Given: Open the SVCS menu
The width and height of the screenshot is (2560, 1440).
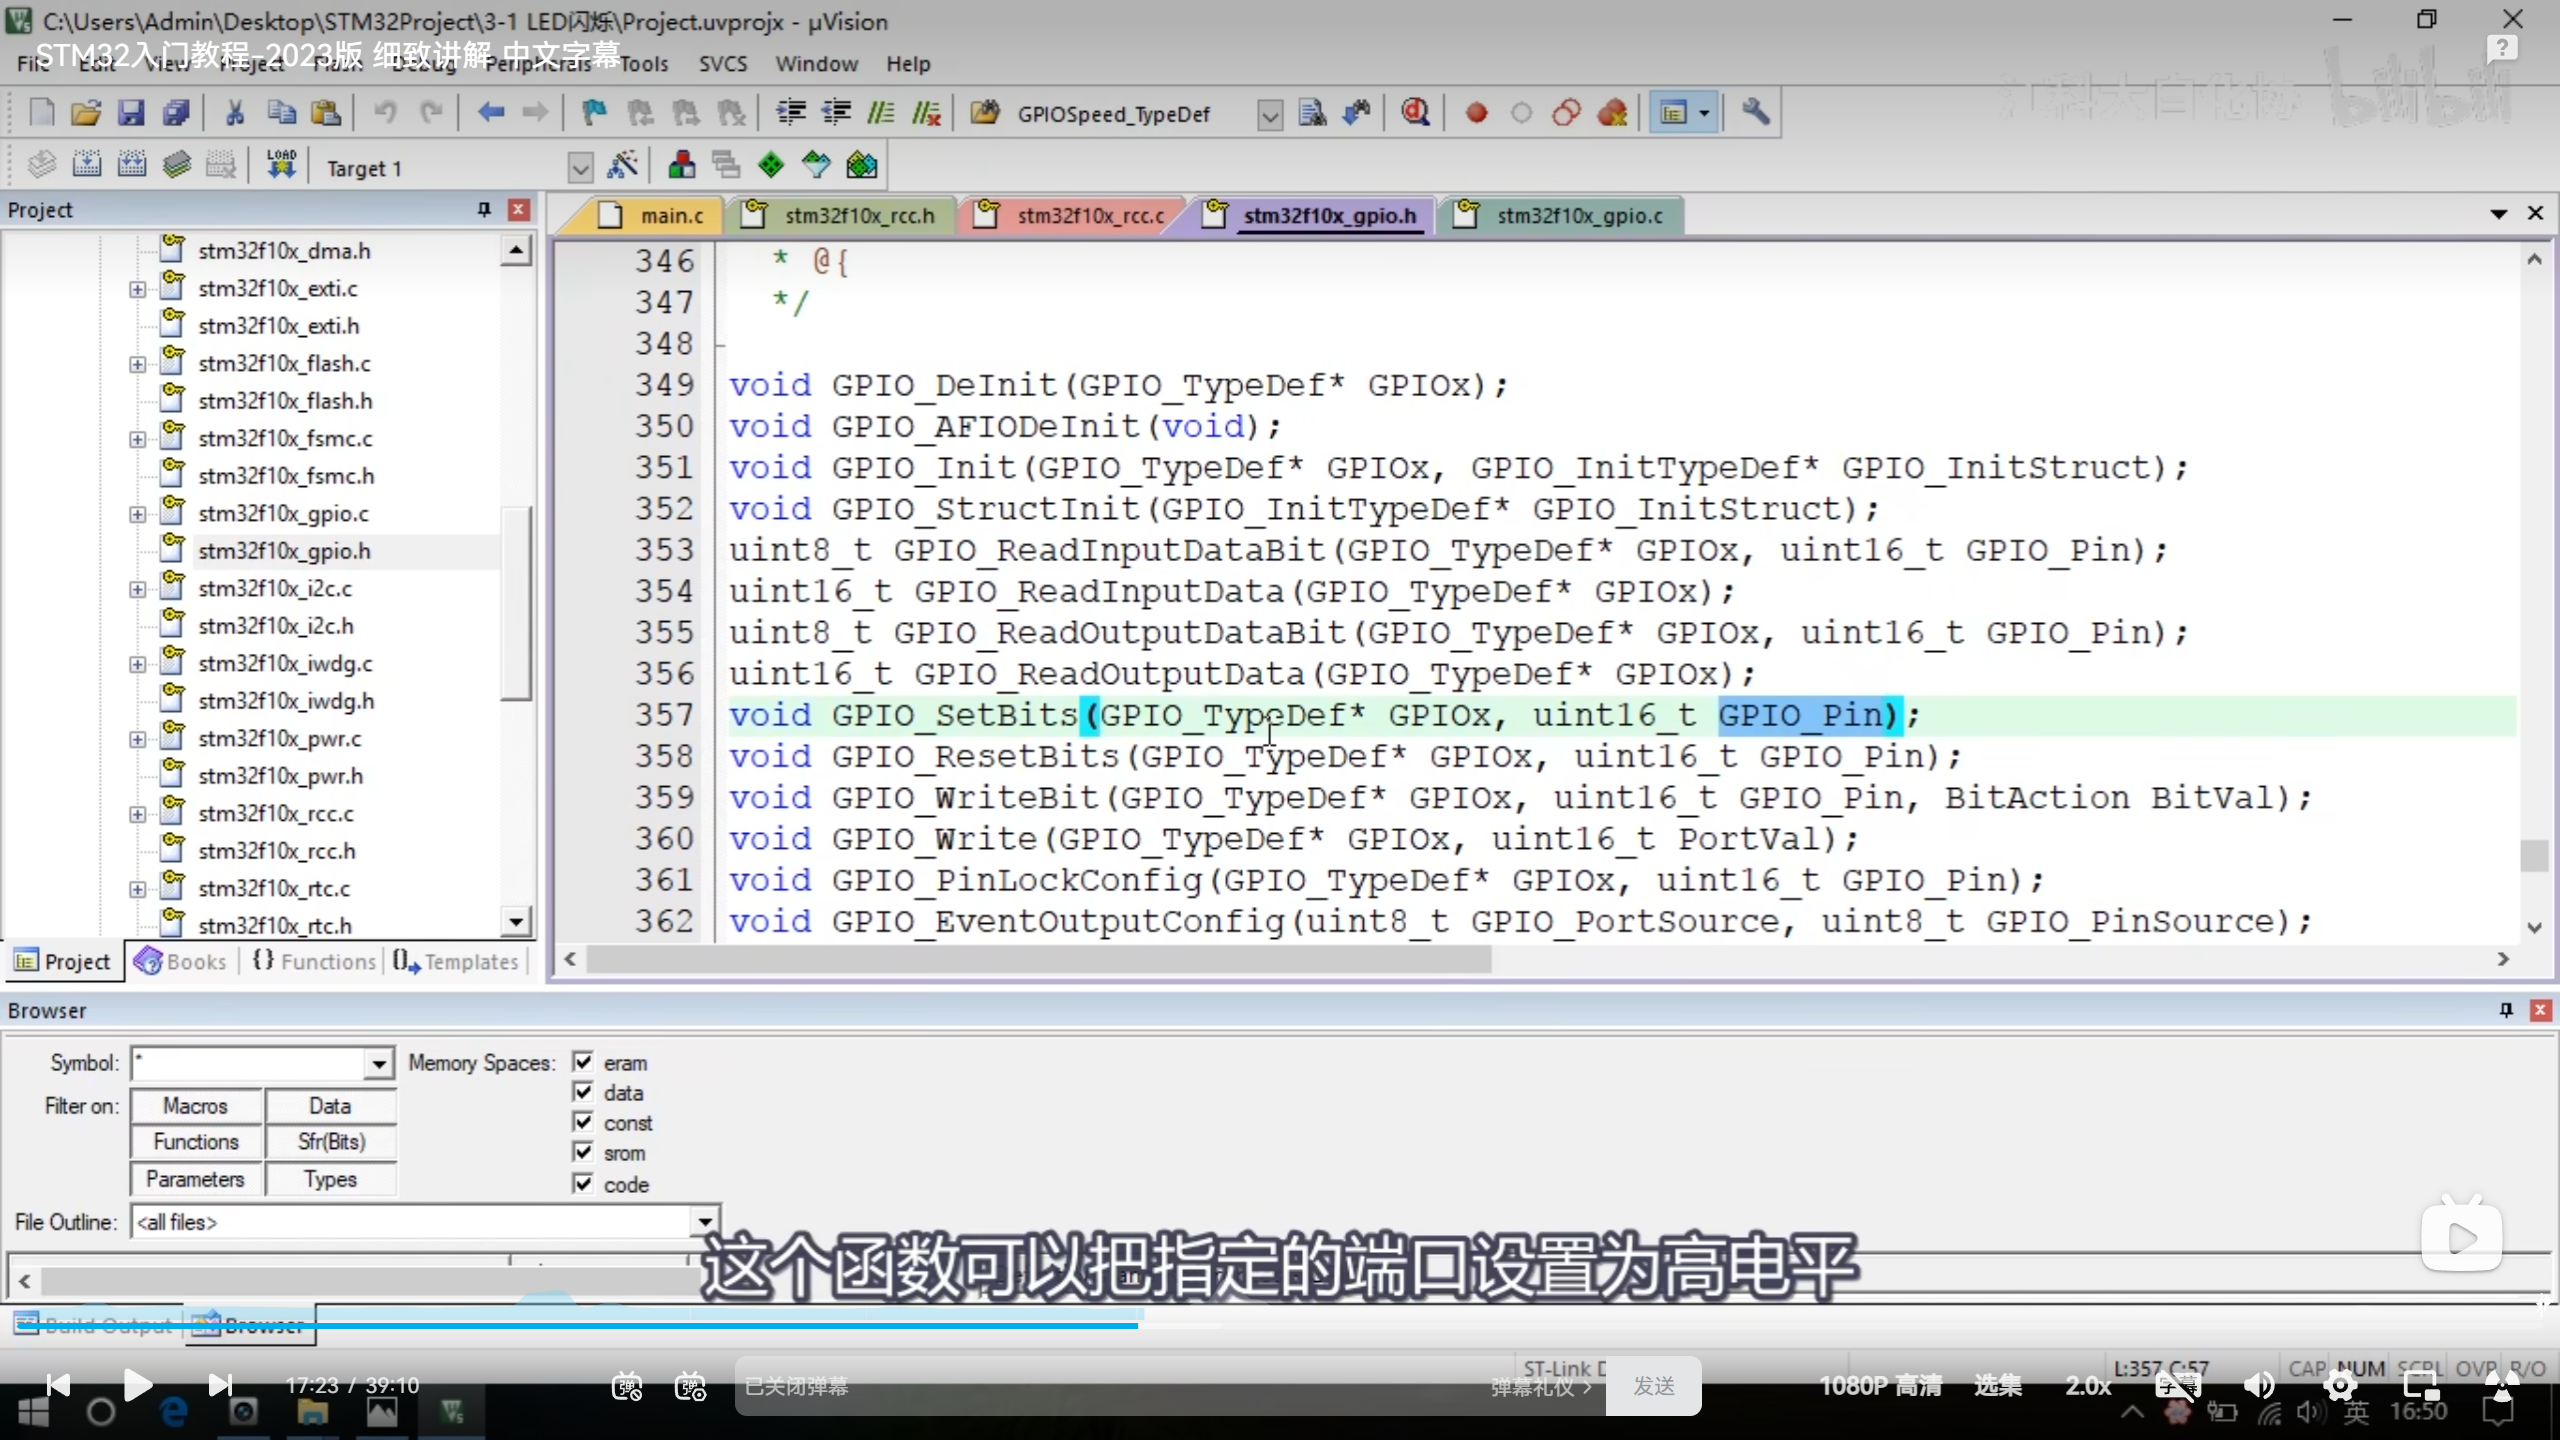Looking at the screenshot, I should 722,64.
